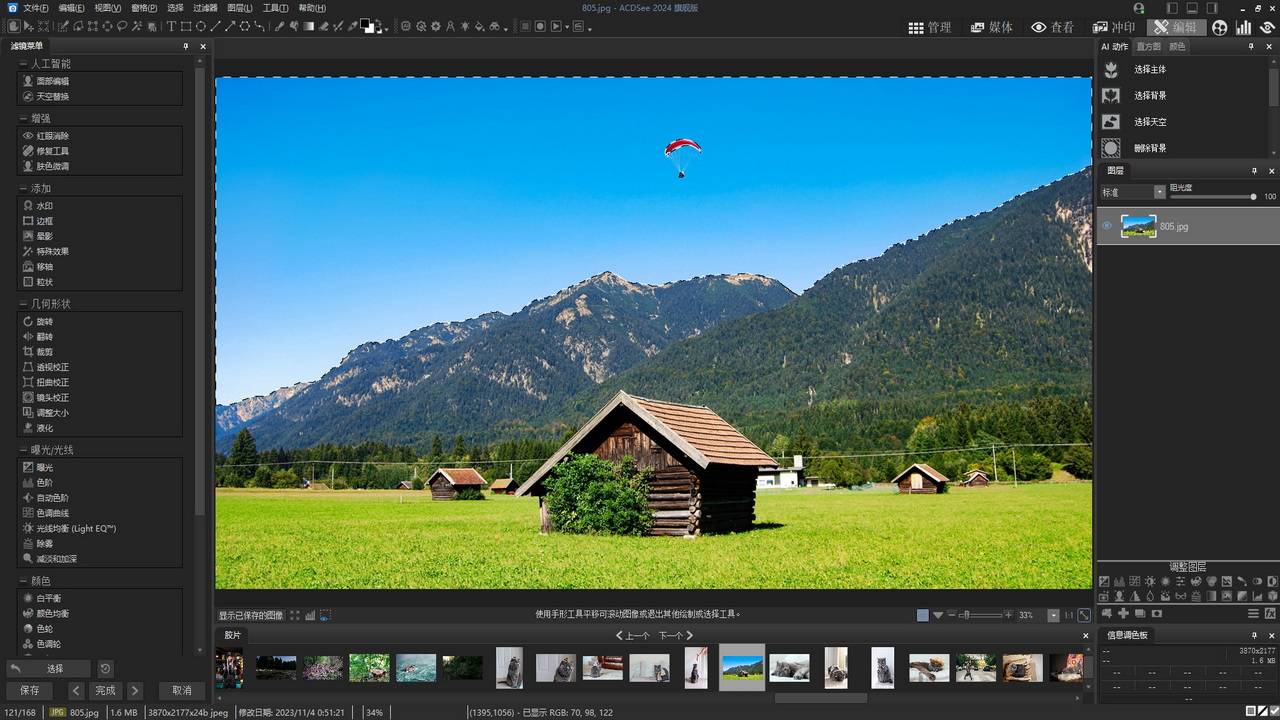This screenshot has height=720, width=1280.
Task: Select the Text tool in the toolbar
Action: click(171, 26)
